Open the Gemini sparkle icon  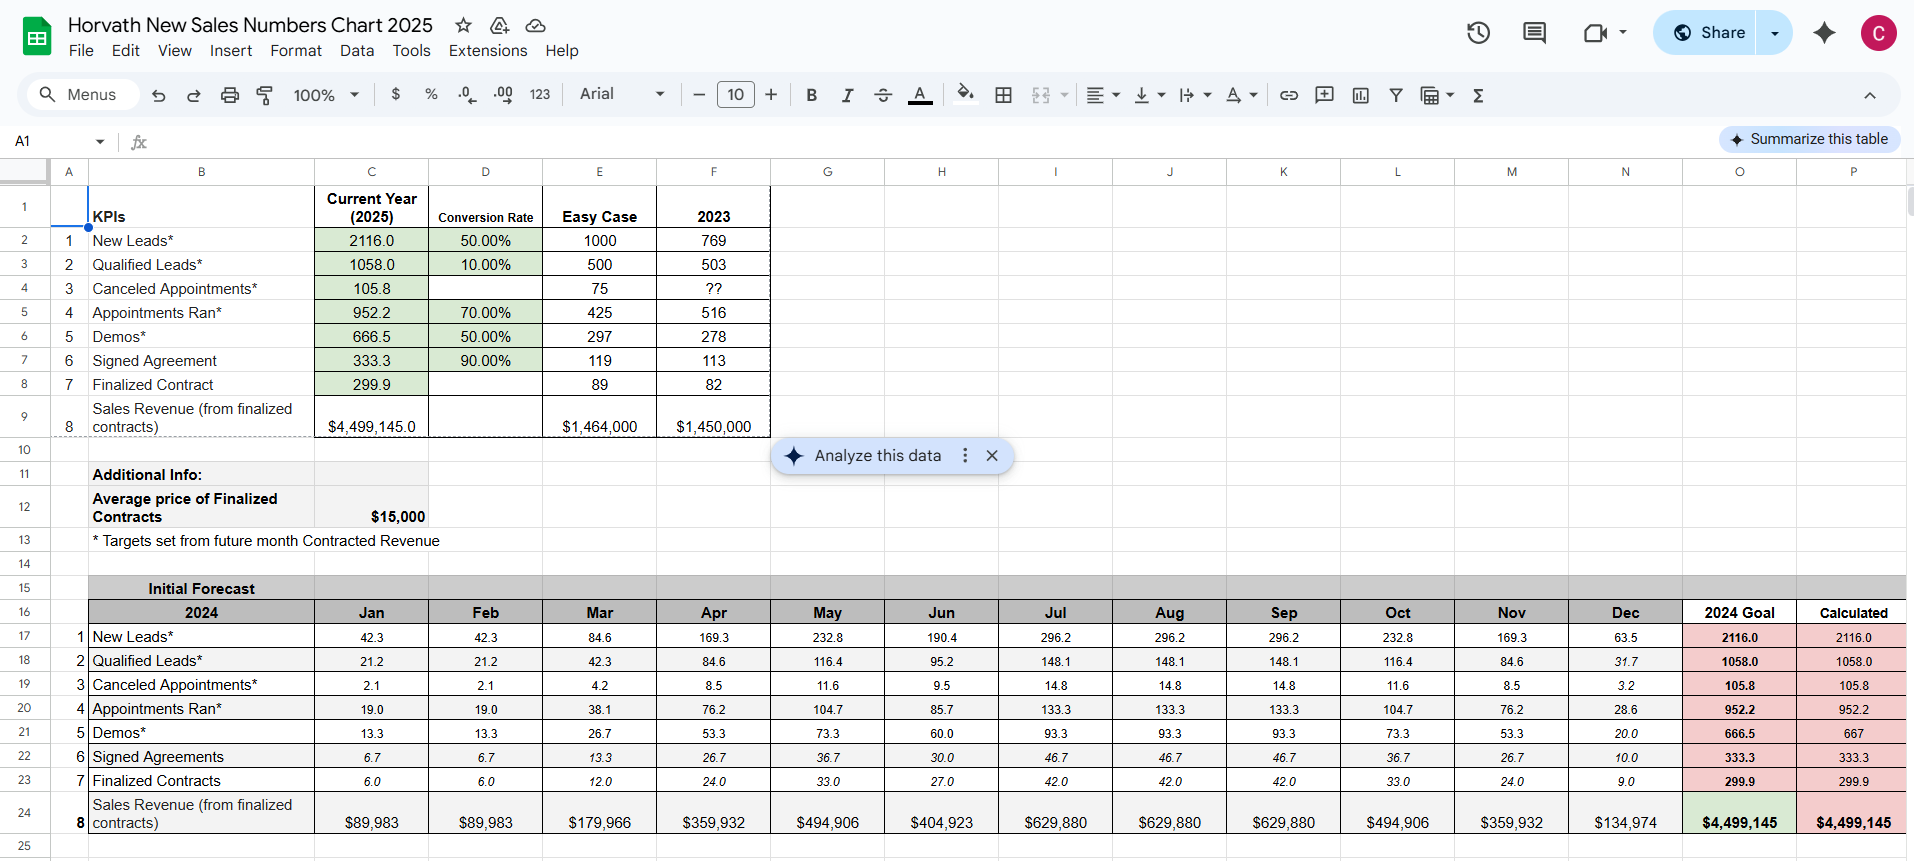click(x=1825, y=33)
